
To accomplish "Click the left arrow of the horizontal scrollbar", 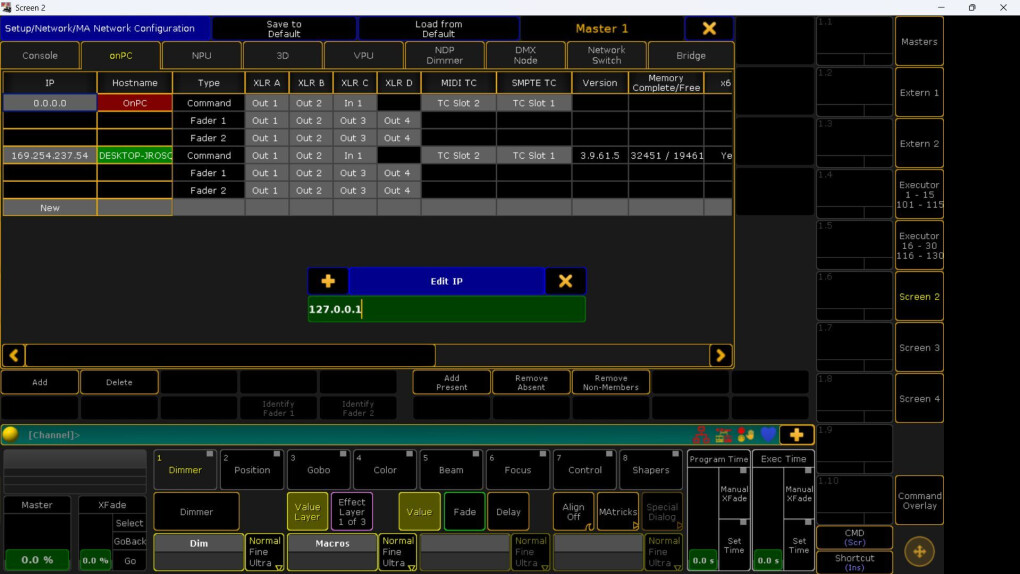I will [14, 355].
